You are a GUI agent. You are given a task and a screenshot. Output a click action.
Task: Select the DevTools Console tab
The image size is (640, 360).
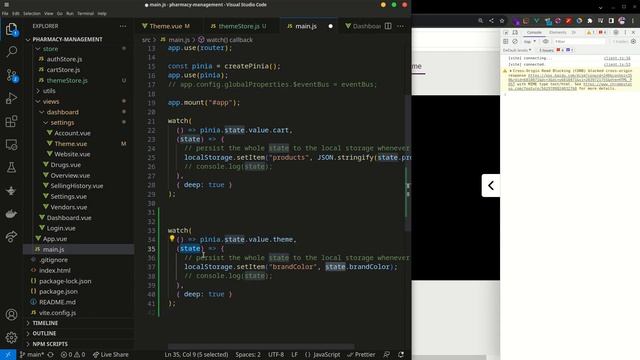[x=534, y=32]
